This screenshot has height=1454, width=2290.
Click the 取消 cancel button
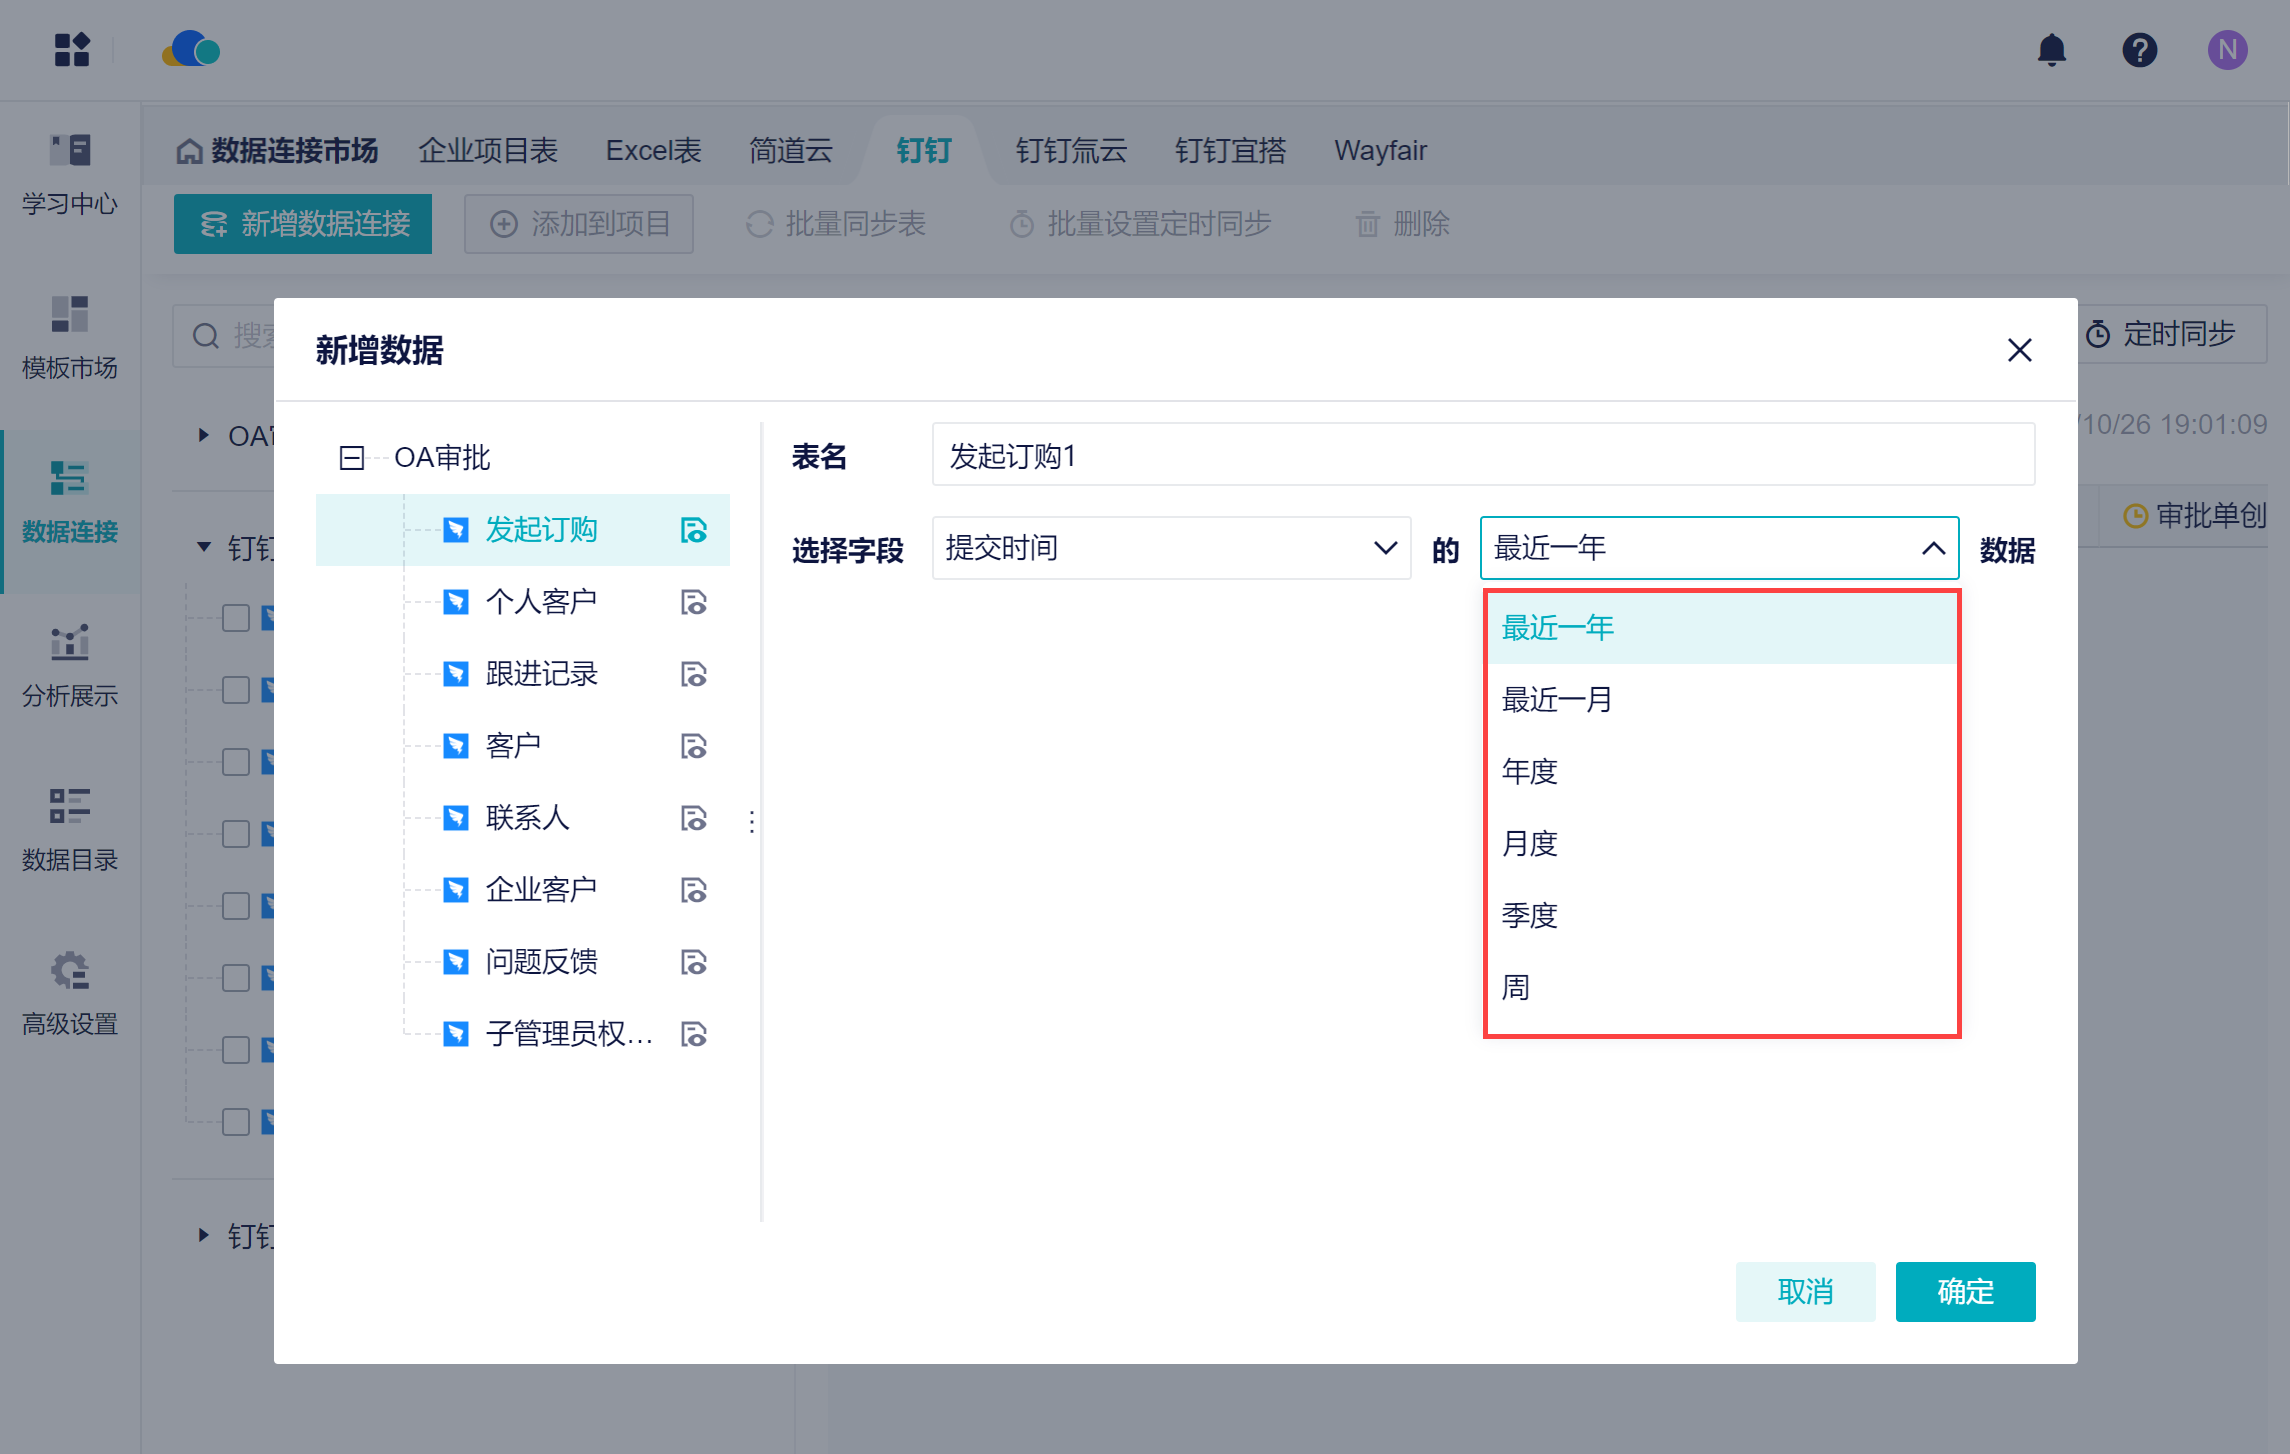(1804, 1291)
